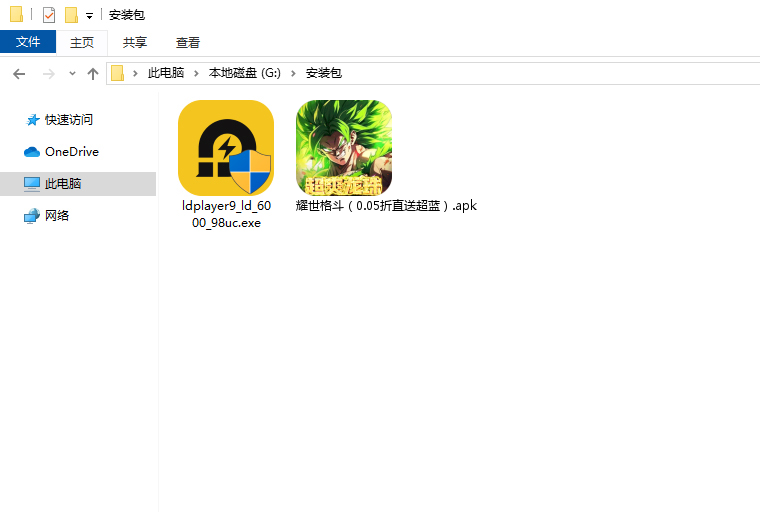Select 此电脑 in the navigation pane

click(x=62, y=184)
